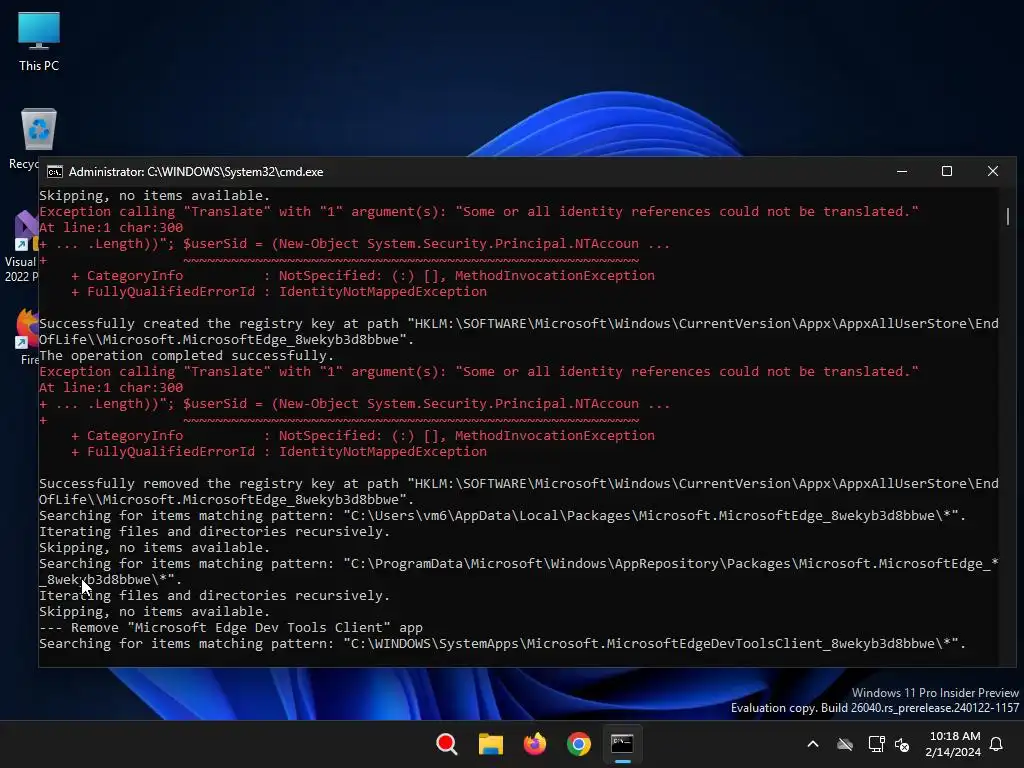Screen dimensions: 1024x768
Task: Click the console vertical scrollbar thumb
Action: [x=1008, y=216]
